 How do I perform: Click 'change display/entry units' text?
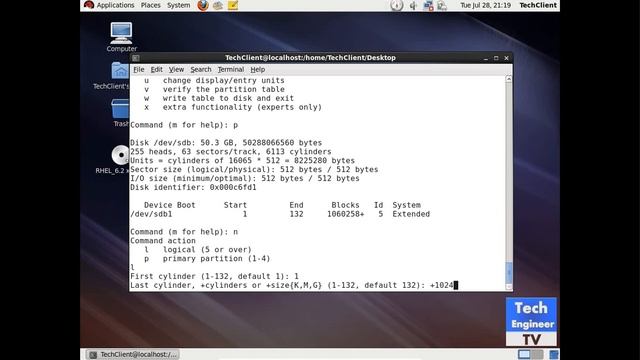(224, 80)
